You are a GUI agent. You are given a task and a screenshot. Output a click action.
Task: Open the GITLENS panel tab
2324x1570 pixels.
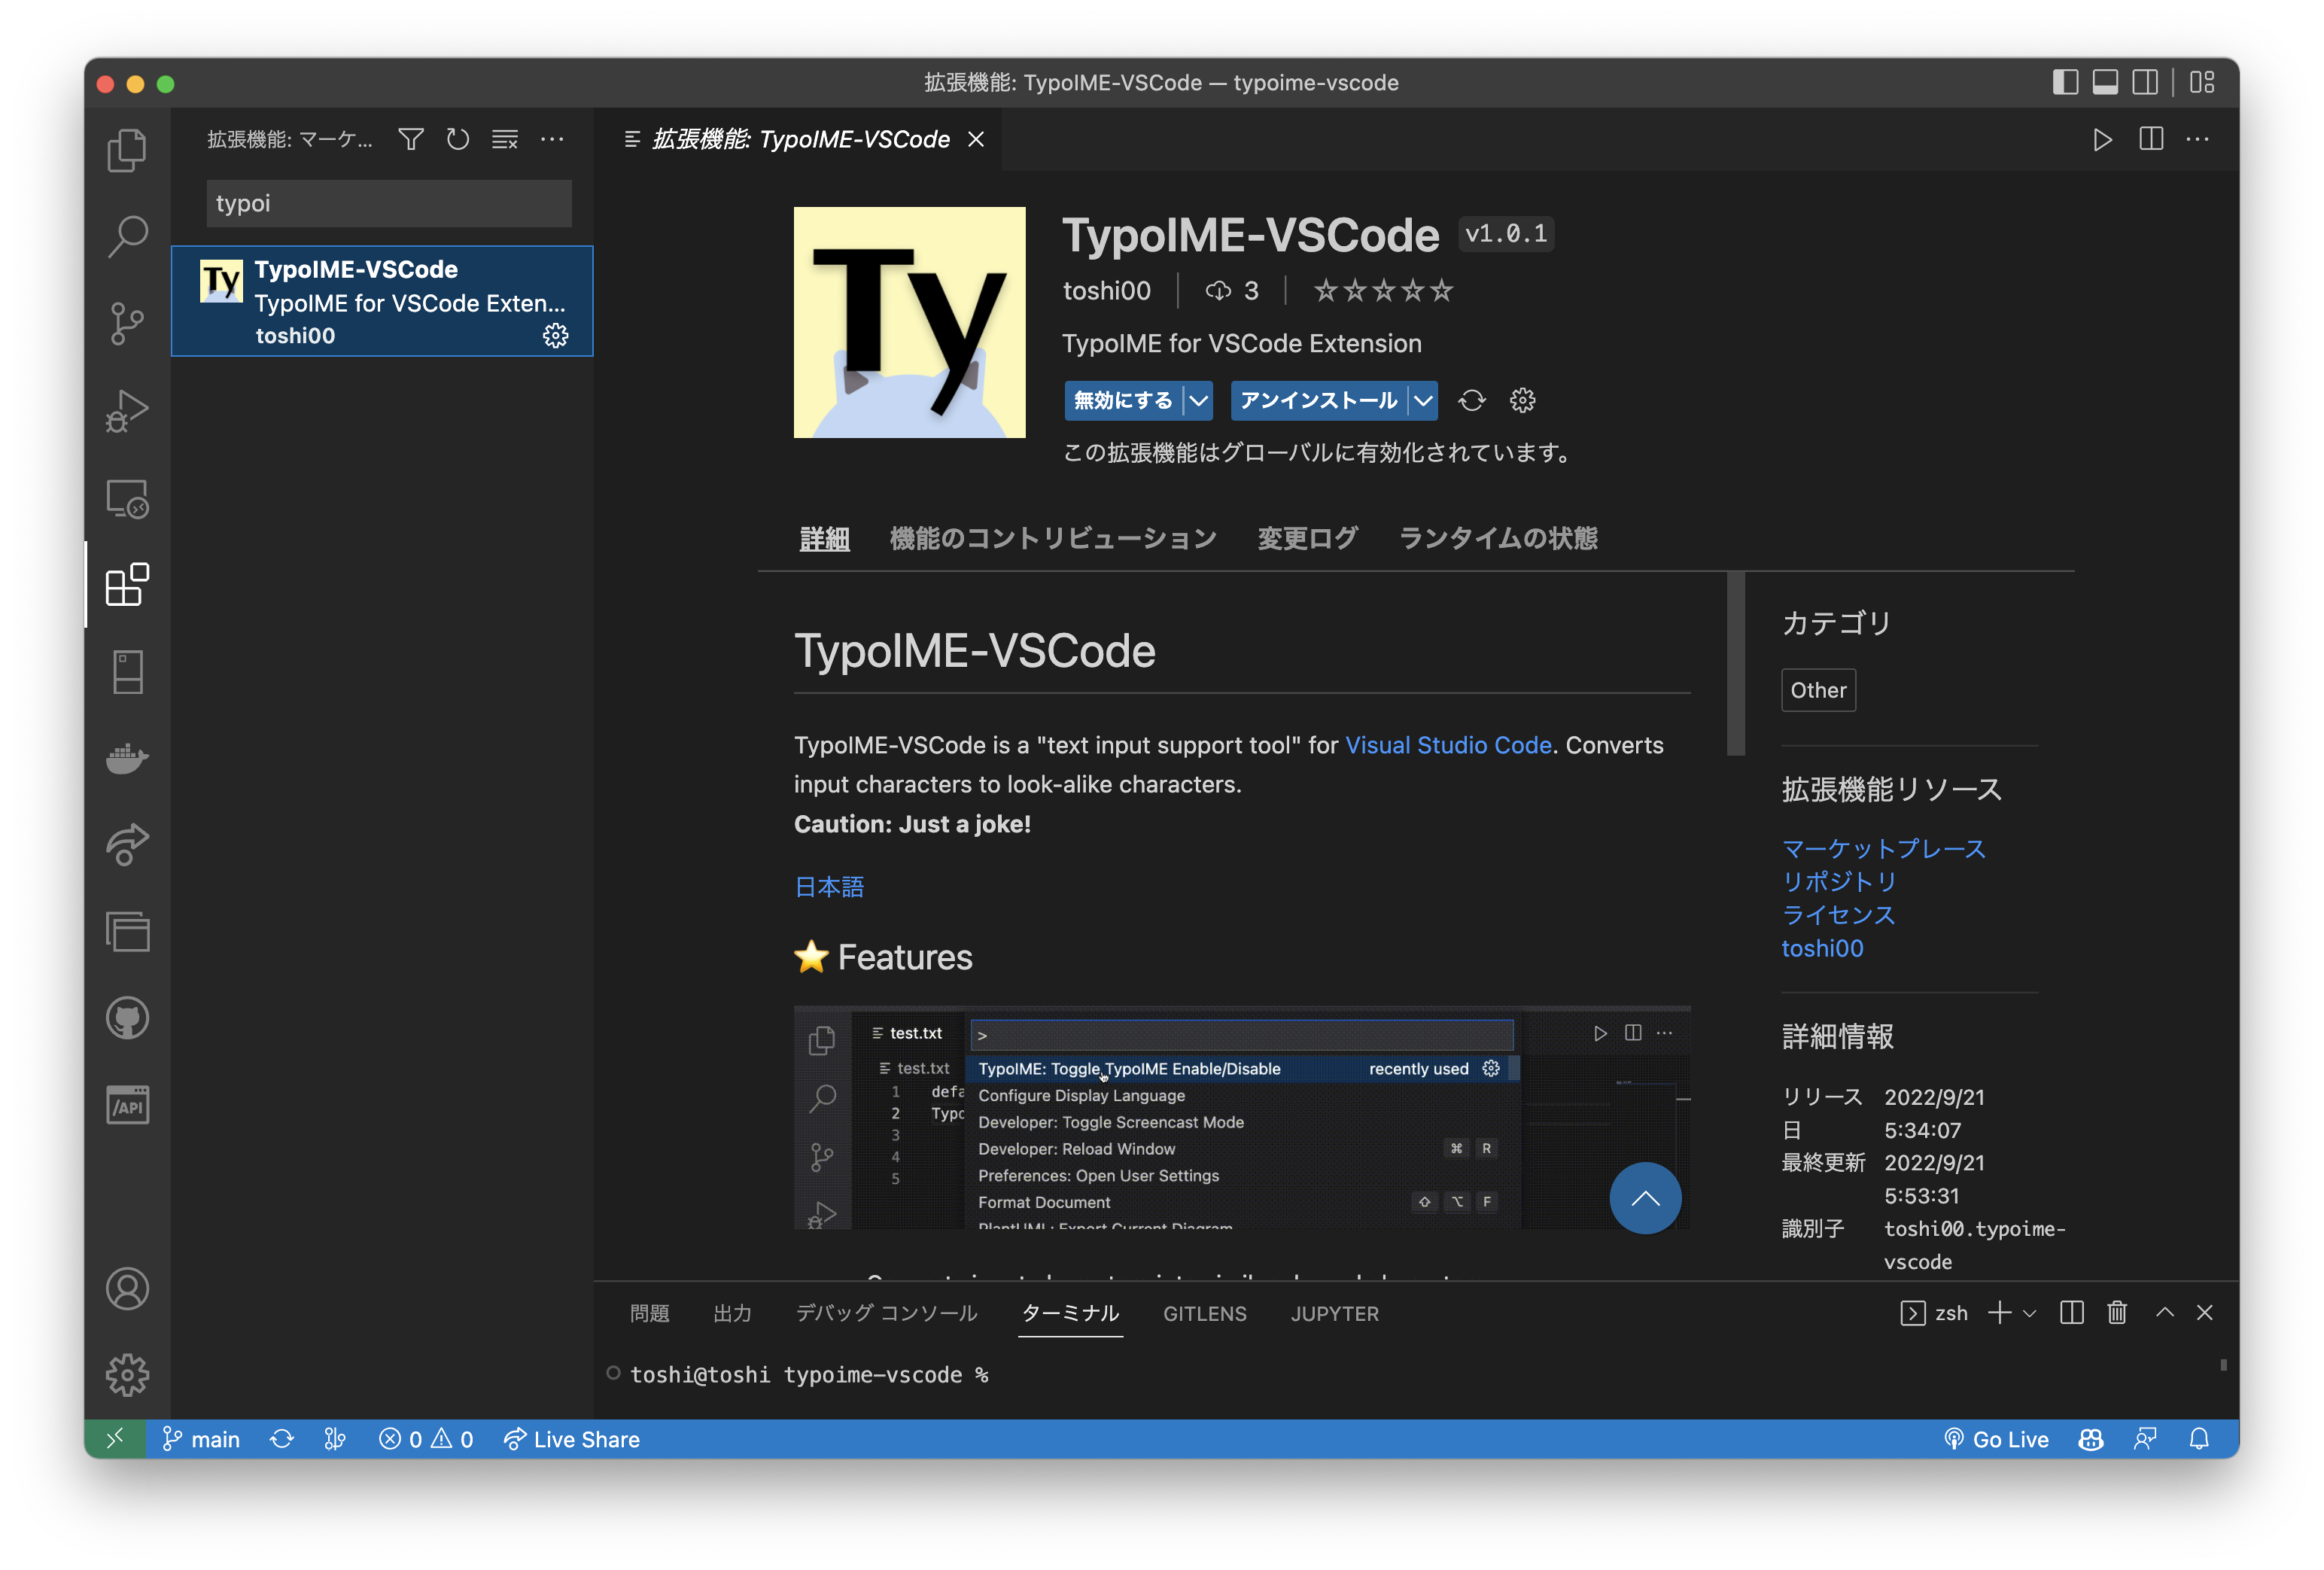point(1205,1313)
